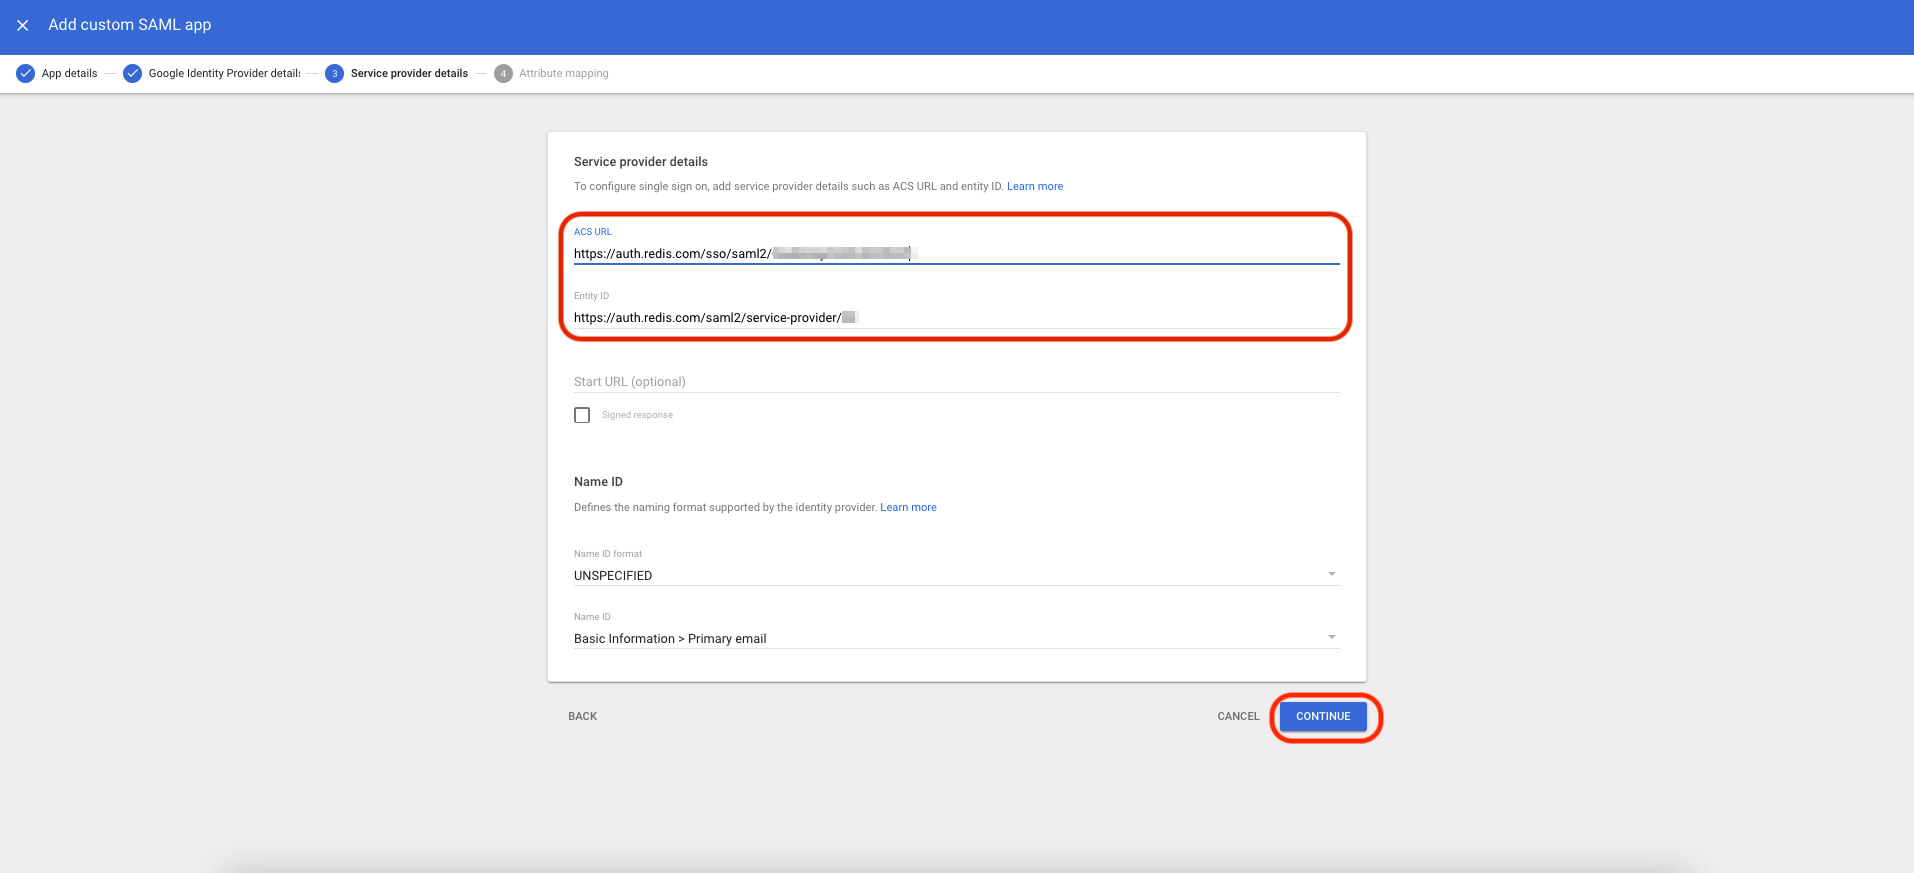This screenshot has width=1914, height=873.
Task: Jump to Attribute mapping step
Action: 564,73
